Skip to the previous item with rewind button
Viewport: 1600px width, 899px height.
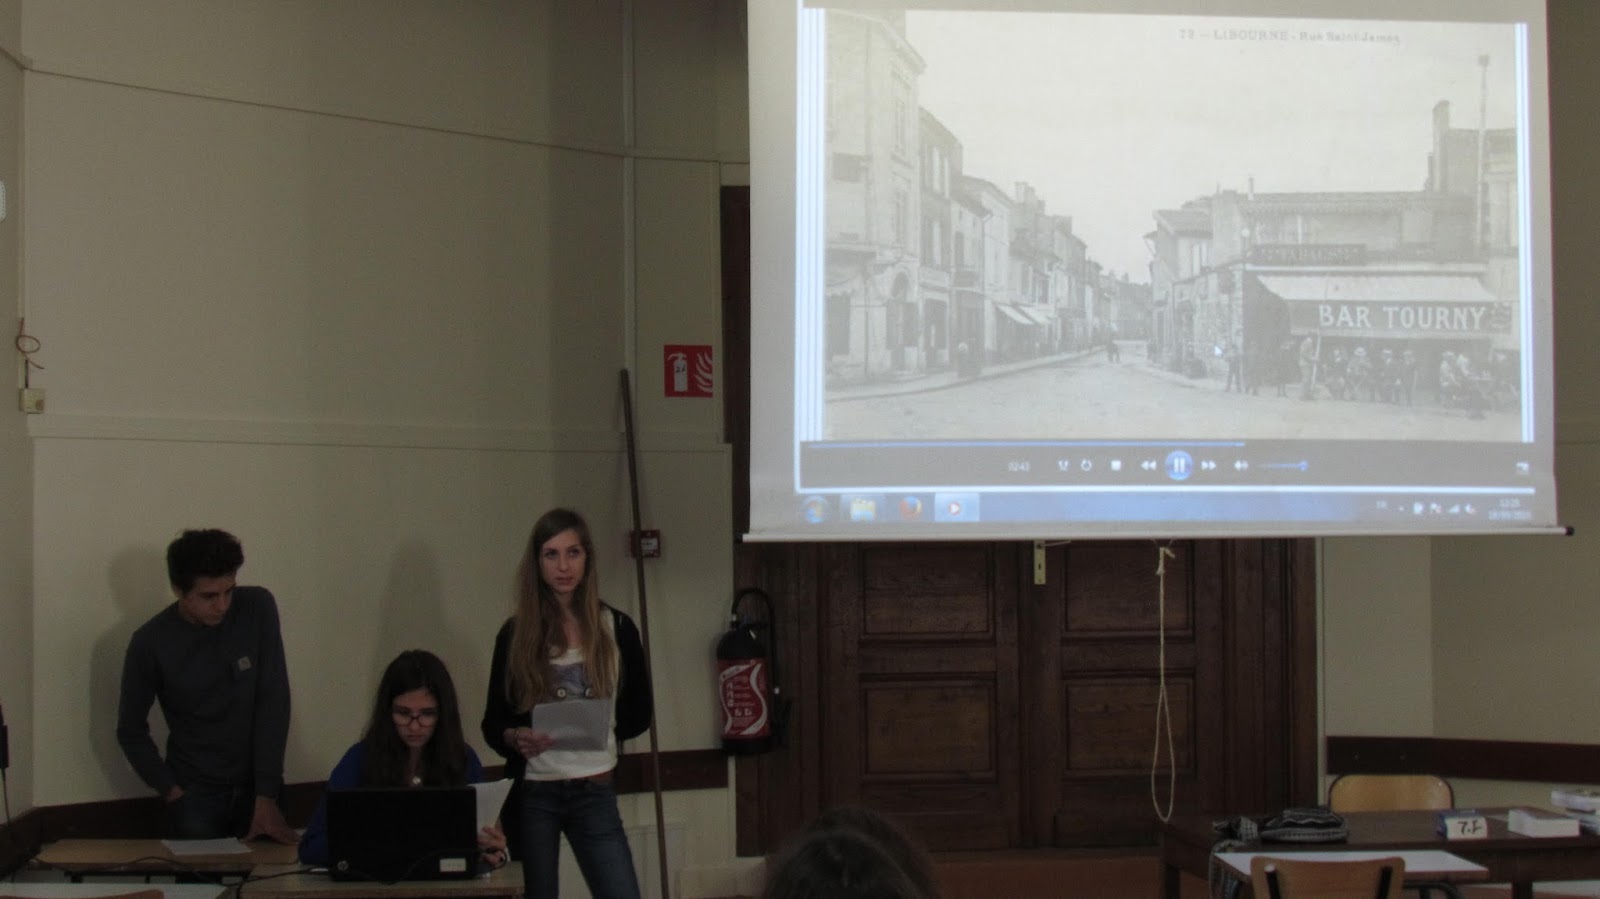coord(1148,465)
